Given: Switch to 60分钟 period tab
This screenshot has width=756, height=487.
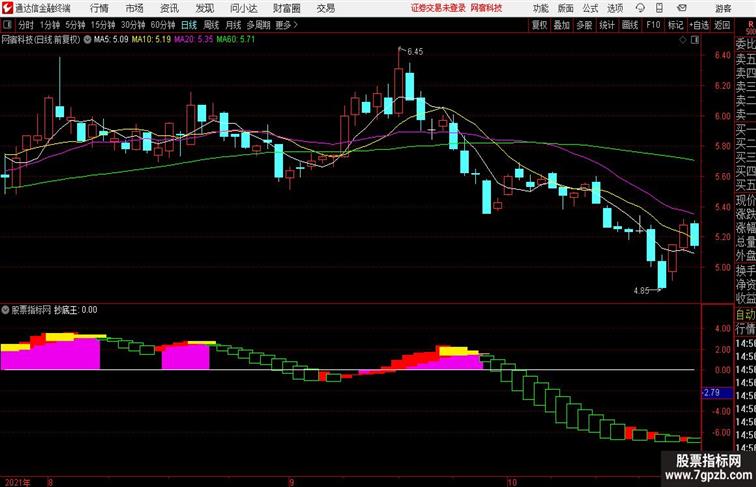Looking at the screenshot, I should 163,25.
